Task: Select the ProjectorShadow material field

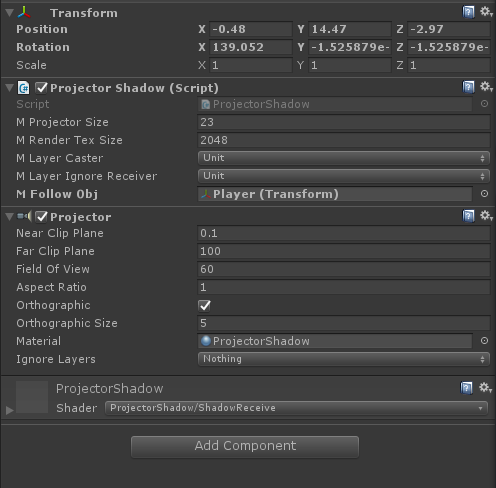Action: coord(335,341)
